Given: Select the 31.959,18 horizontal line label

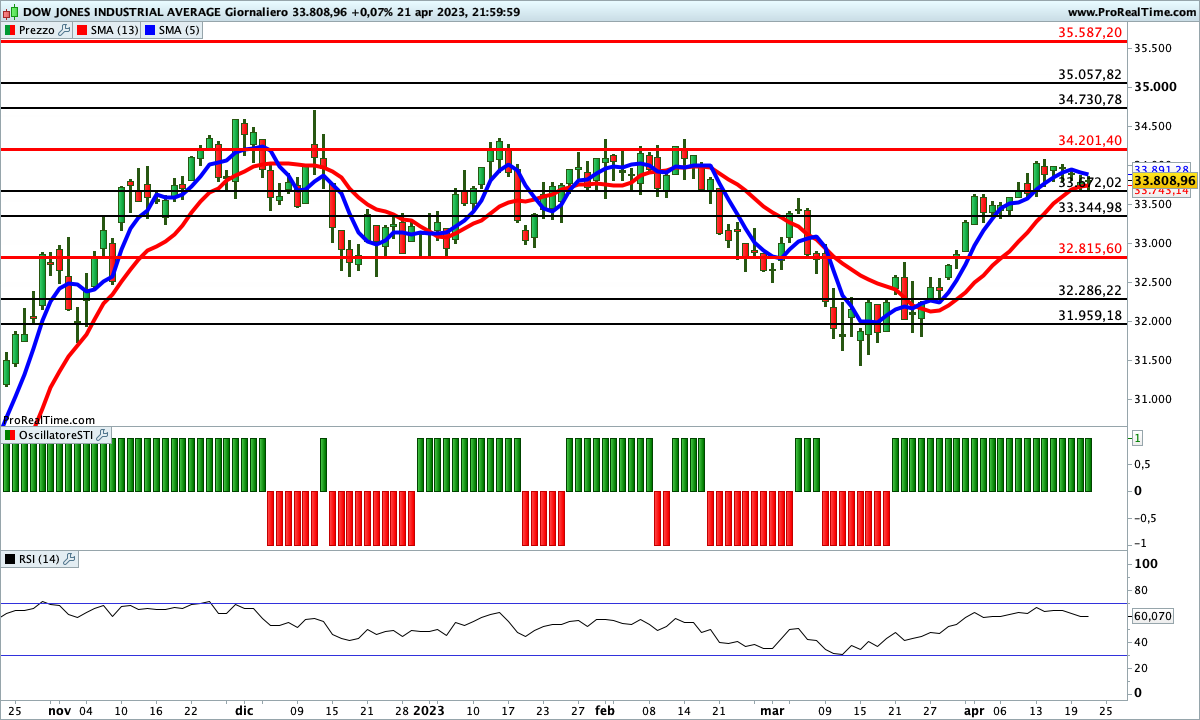Looking at the screenshot, I should coord(1090,315).
